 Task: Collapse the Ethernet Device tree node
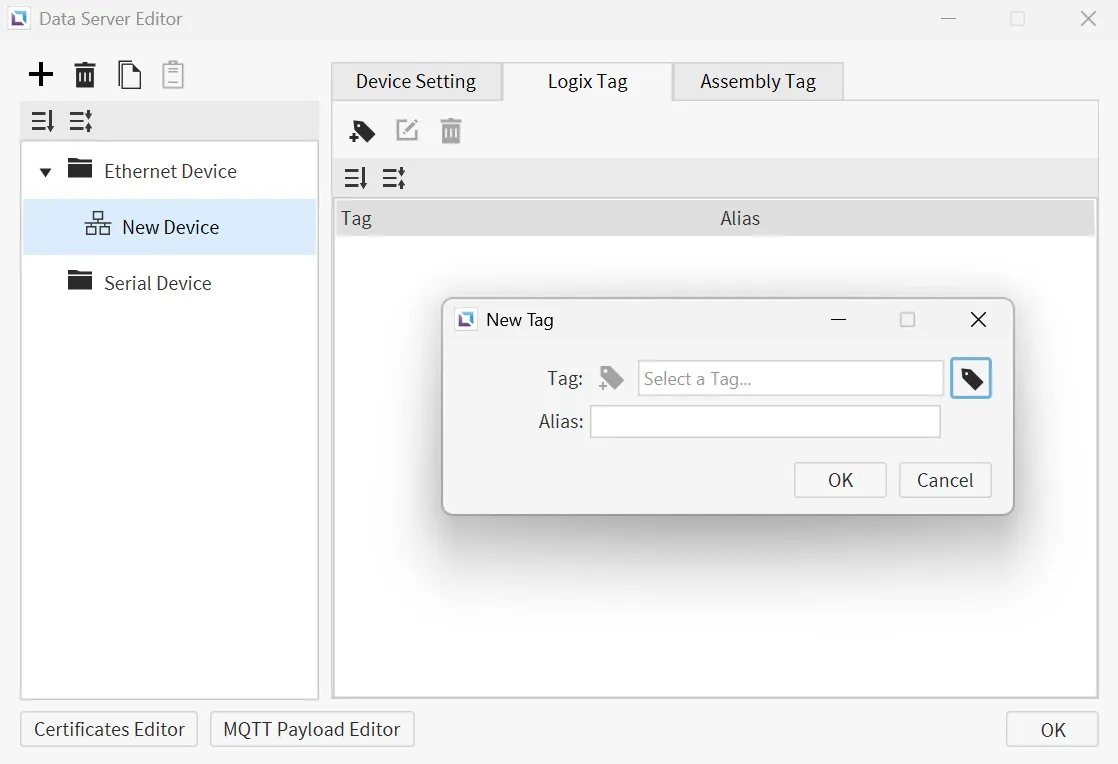(x=45, y=173)
